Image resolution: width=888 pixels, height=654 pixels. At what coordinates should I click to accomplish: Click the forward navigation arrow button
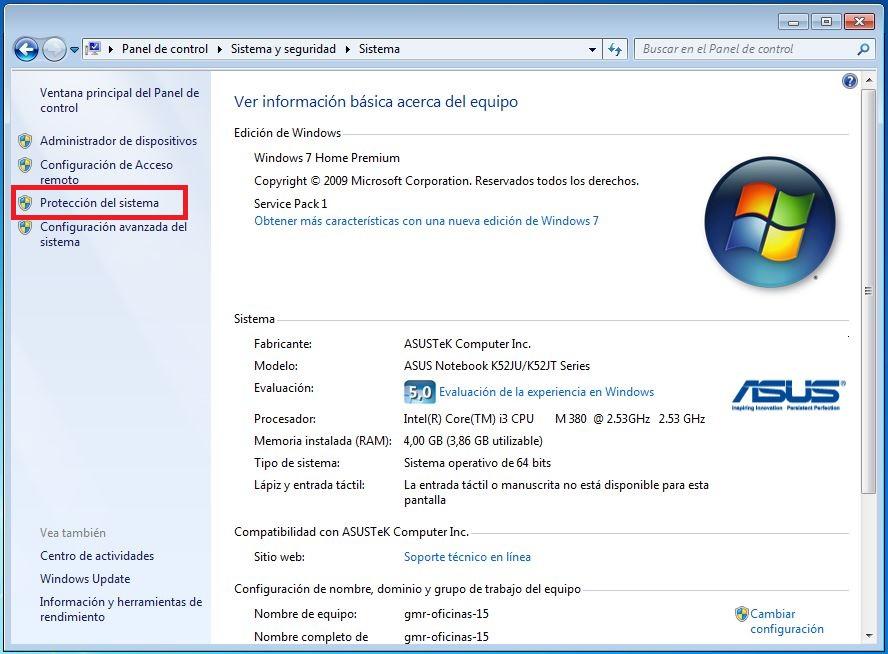(x=54, y=48)
